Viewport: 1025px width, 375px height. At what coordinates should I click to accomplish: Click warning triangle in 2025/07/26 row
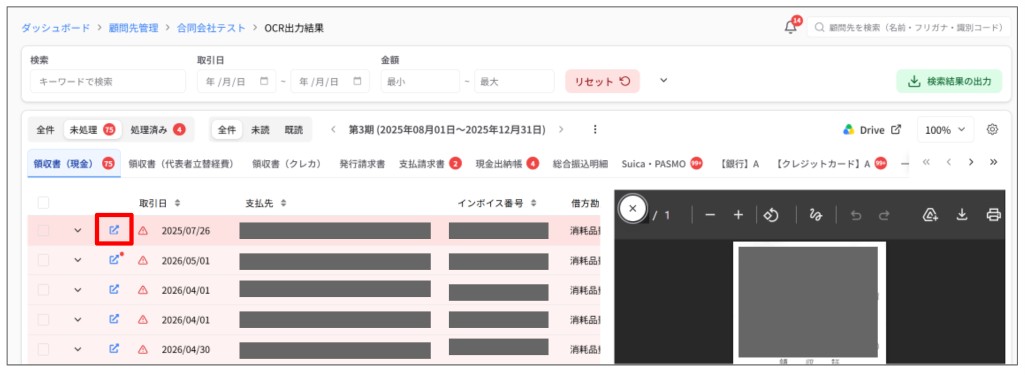click(x=143, y=231)
